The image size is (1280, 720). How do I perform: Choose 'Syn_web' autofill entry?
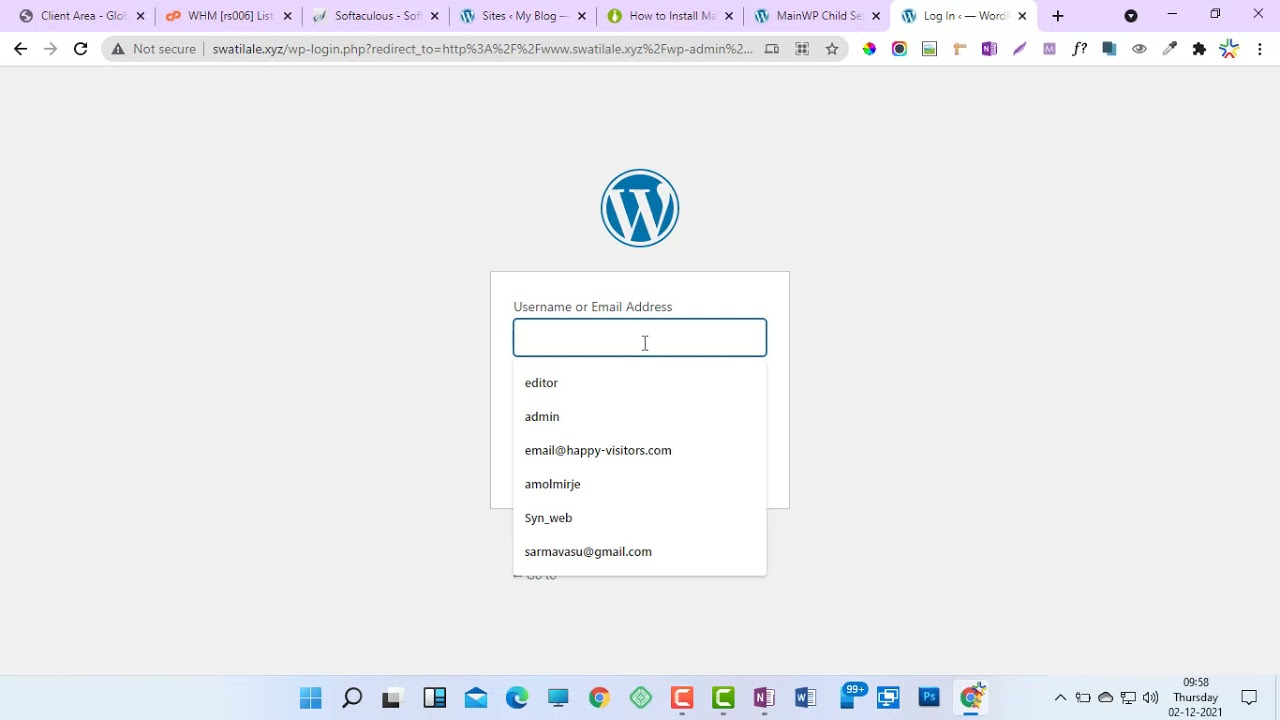point(640,518)
